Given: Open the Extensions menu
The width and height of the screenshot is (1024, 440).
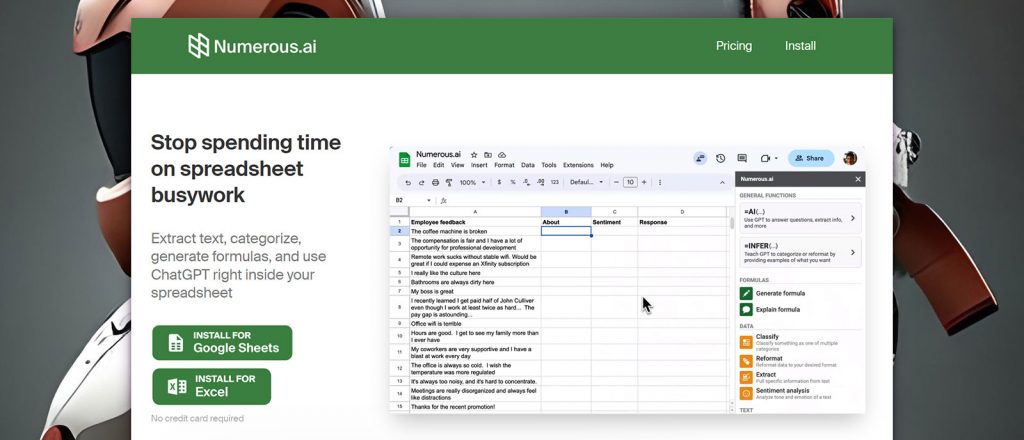Looking at the screenshot, I should tap(578, 165).
